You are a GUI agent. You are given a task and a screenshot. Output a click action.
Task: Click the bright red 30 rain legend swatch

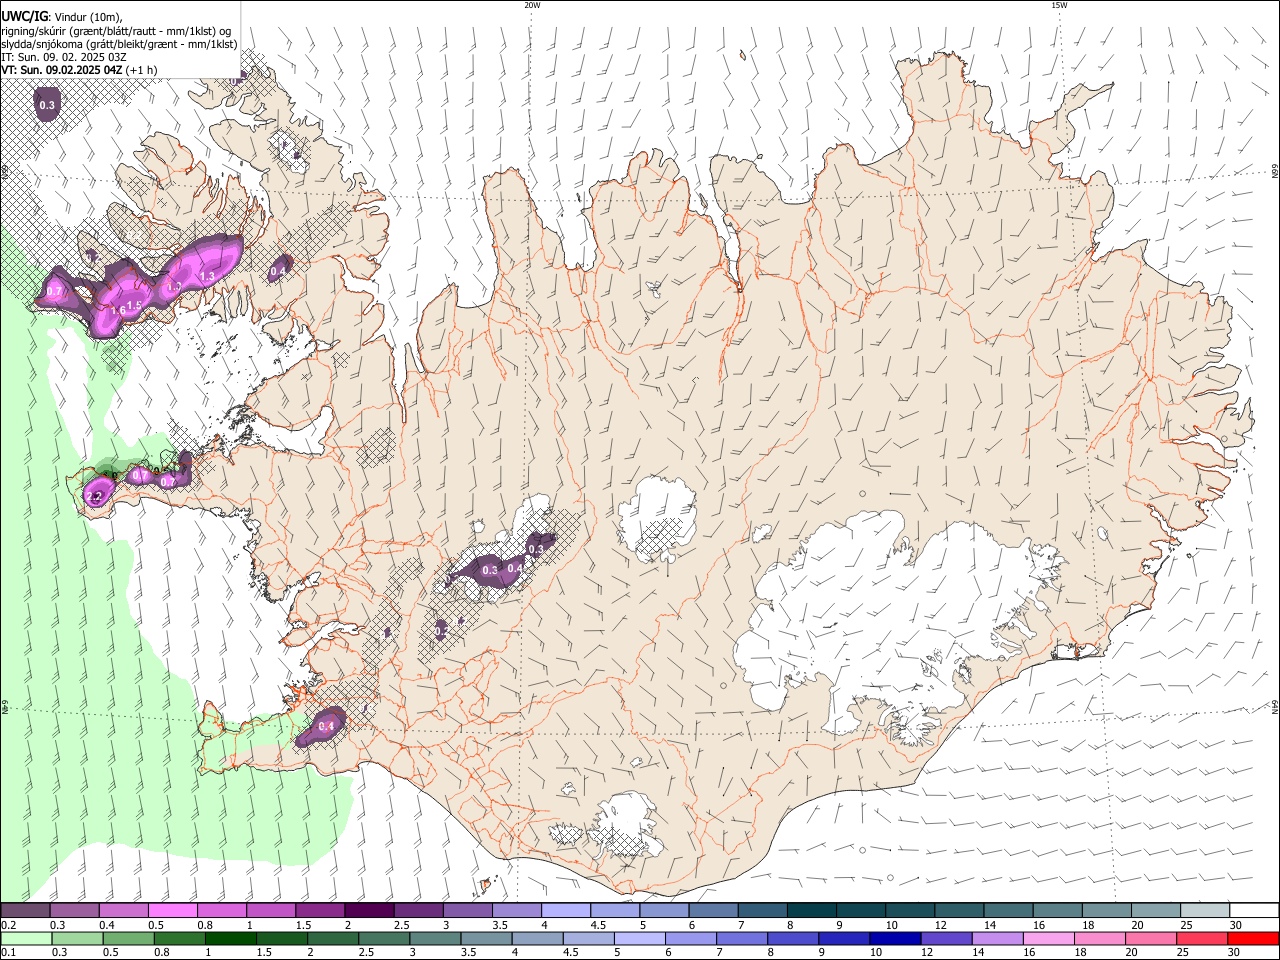click(1253, 939)
